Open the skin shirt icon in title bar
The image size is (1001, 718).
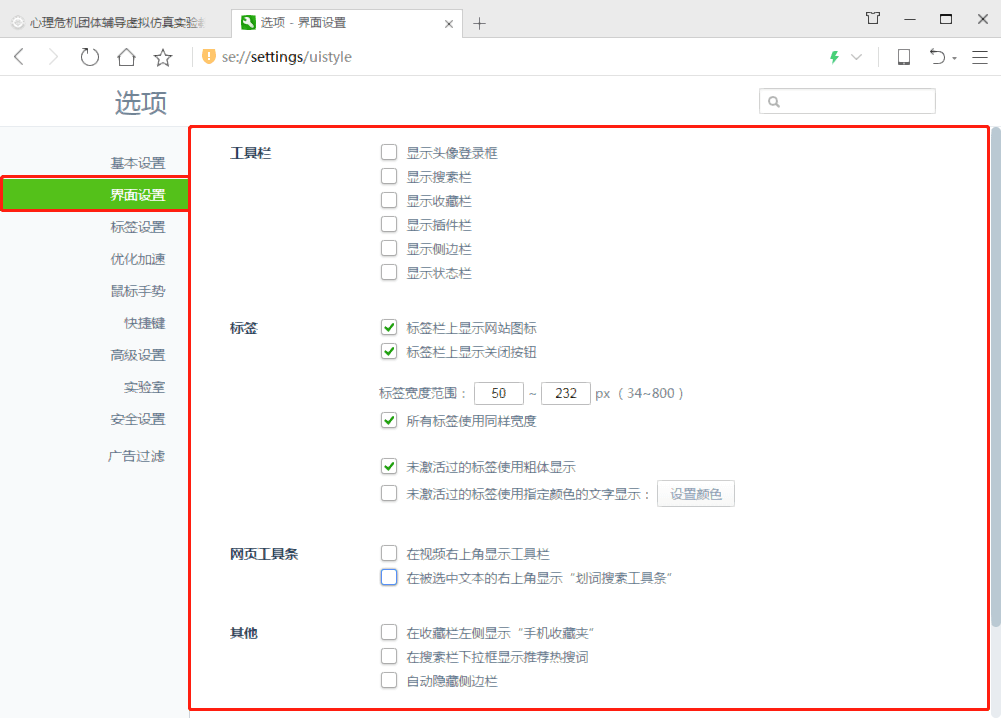click(873, 19)
